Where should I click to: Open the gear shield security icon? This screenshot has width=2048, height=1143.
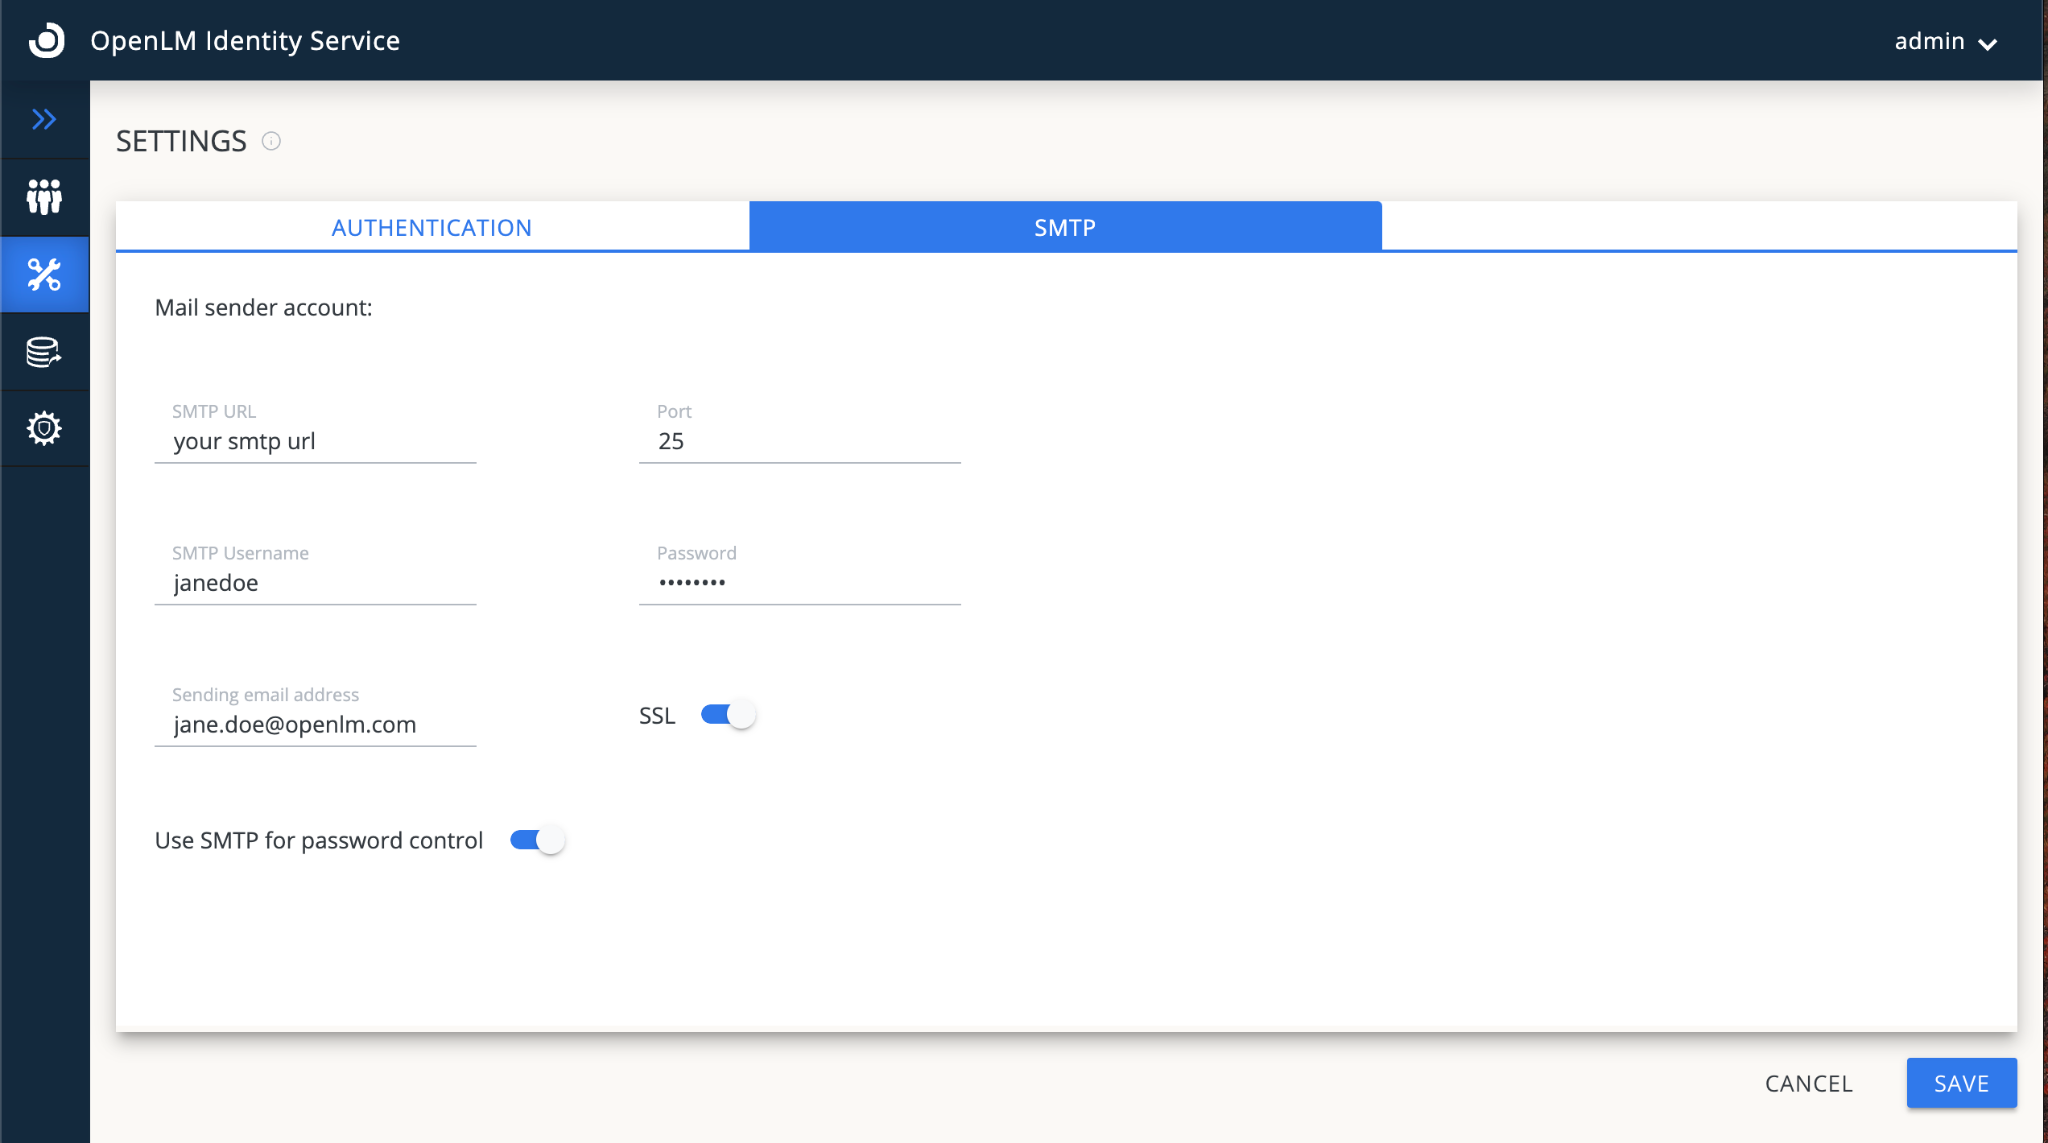(x=44, y=429)
